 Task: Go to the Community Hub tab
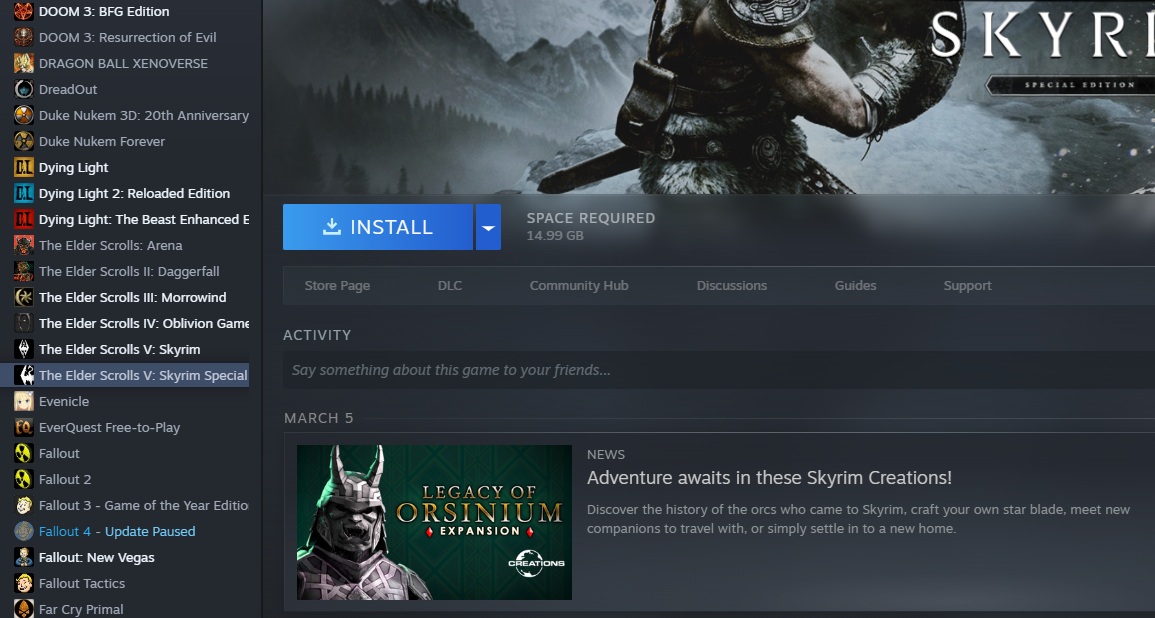tap(579, 286)
